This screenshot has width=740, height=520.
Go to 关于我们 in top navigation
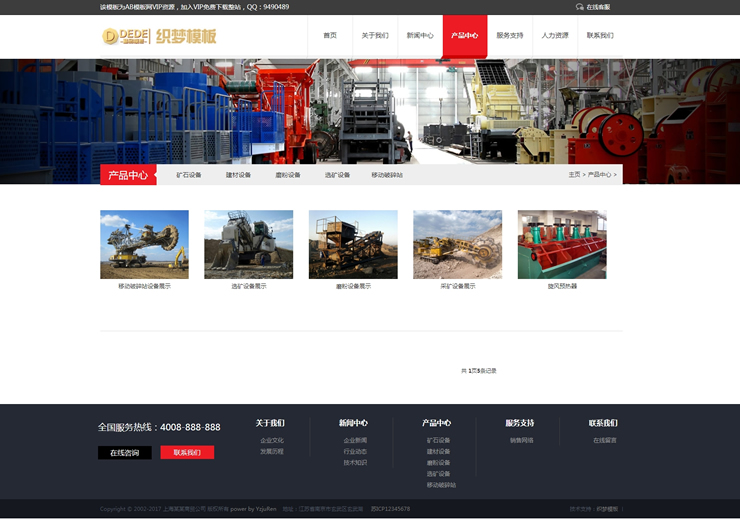click(375, 36)
